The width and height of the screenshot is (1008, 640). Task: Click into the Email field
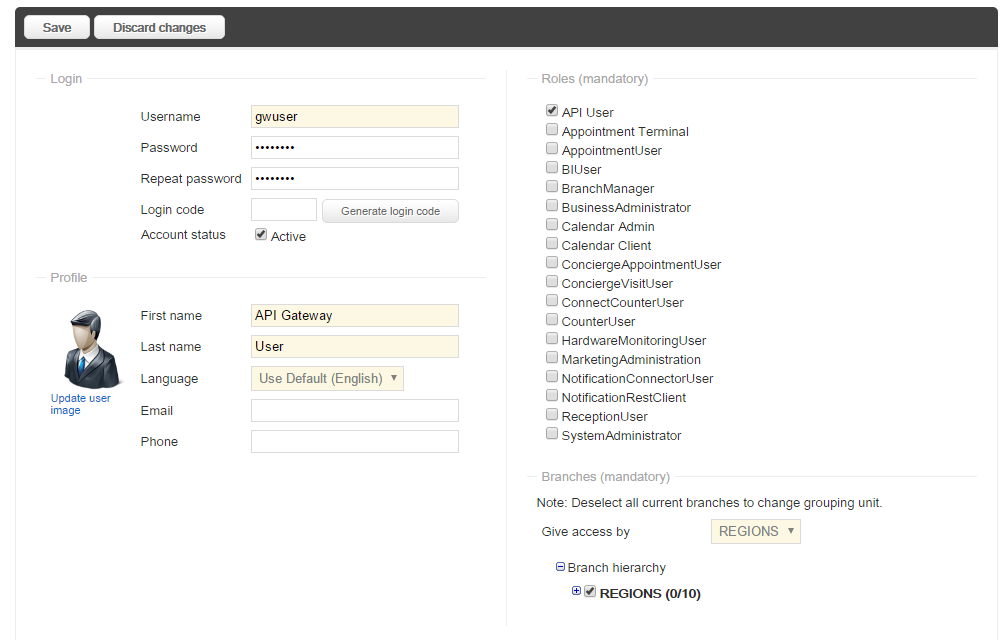pos(354,411)
